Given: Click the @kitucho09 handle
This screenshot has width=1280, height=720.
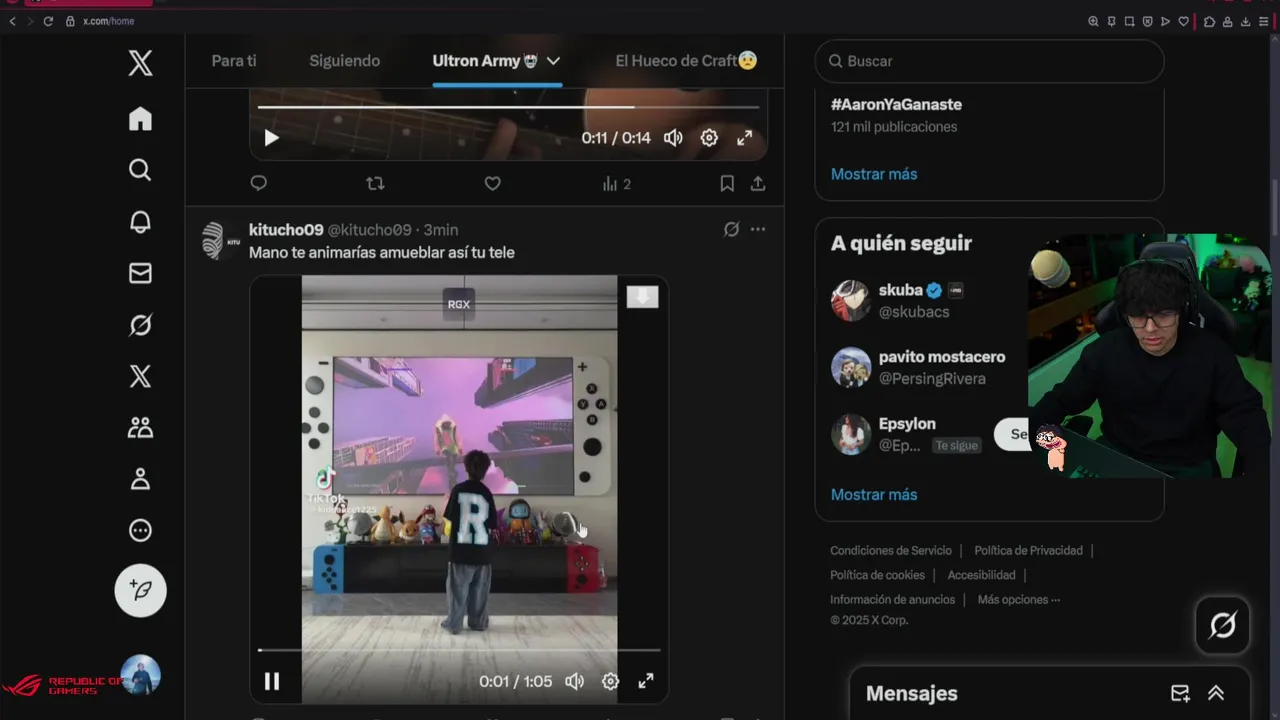Looking at the screenshot, I should [370, 230].
